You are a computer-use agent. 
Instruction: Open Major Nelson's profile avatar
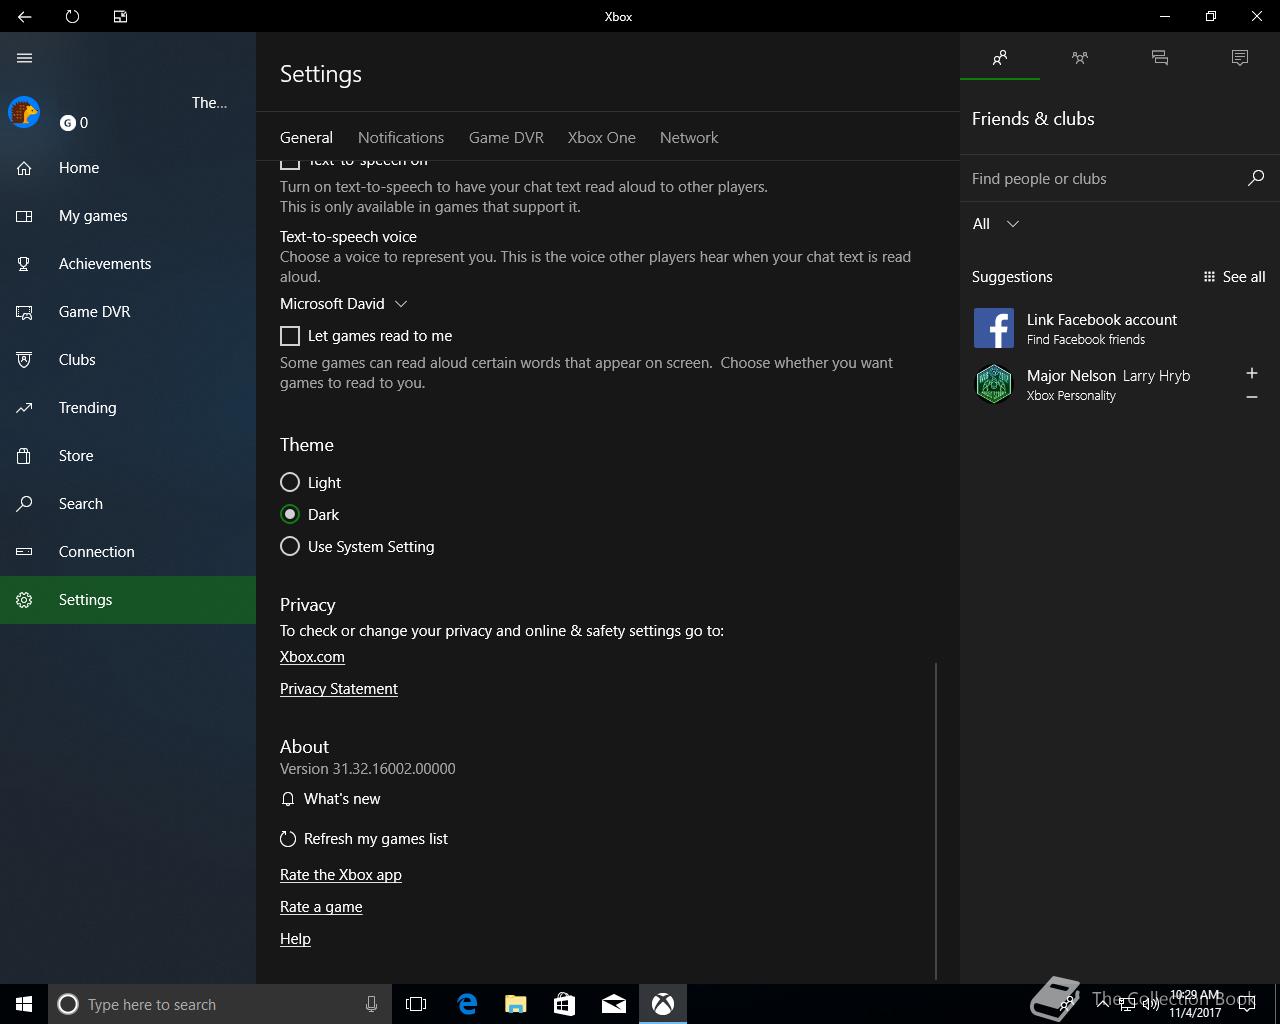click(994, 384)
